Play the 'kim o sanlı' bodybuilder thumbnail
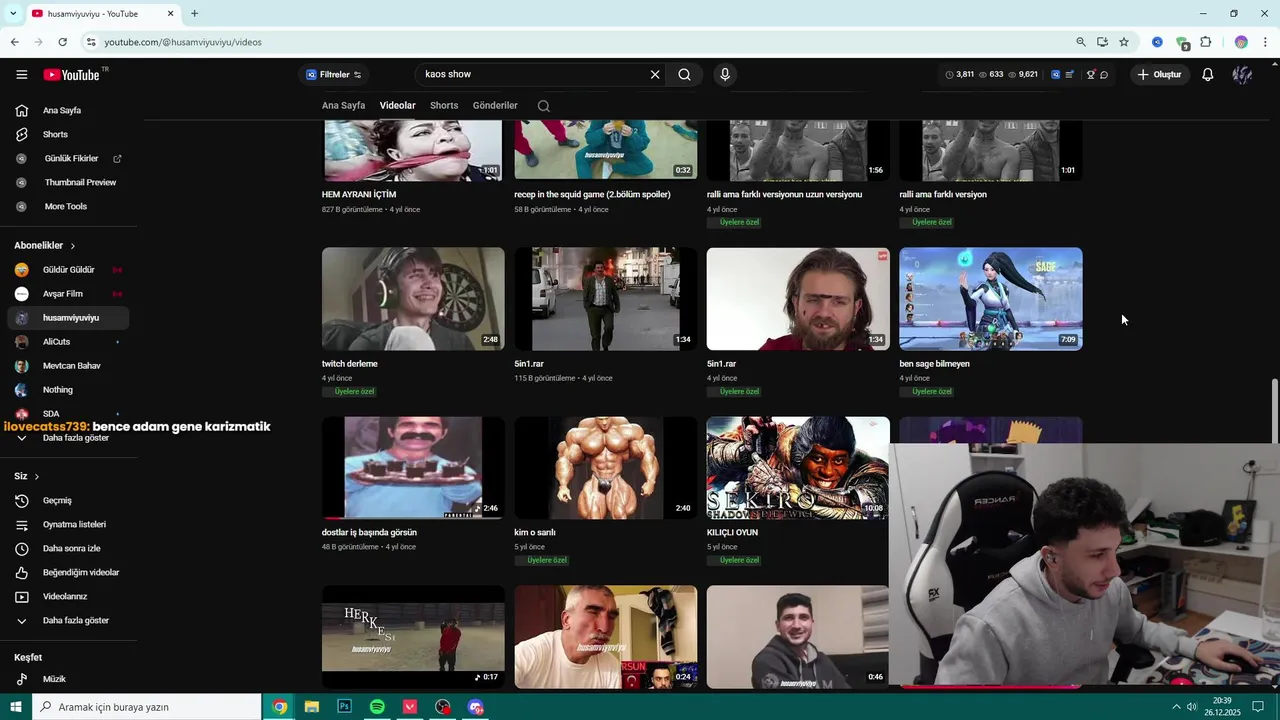Image resolution: width=1280 pixels, height=720 pixels. click(605, 468)
